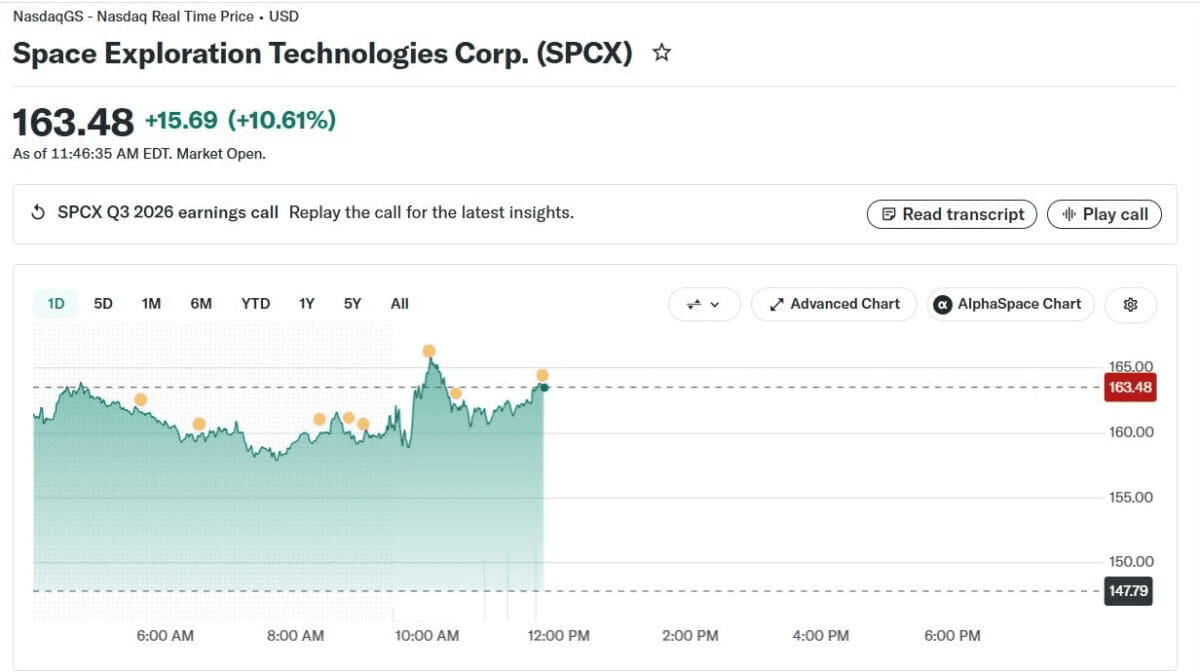Viewport: 1200px width, 672px height.
Task: Switch to 5Y chart range
Action: pos(352,304)
